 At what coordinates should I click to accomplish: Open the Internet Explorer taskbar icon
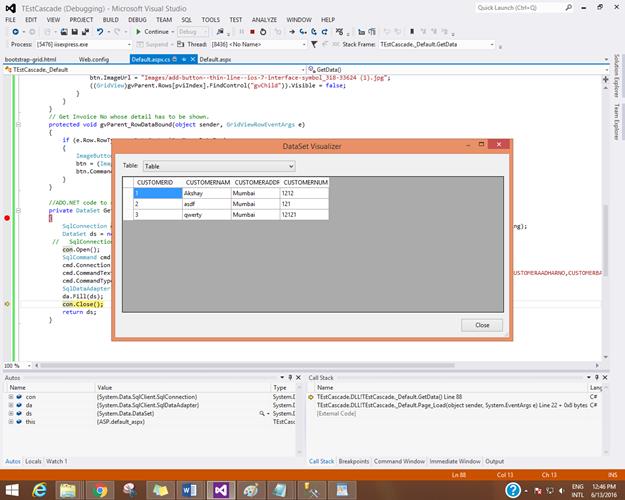[37, 488]
